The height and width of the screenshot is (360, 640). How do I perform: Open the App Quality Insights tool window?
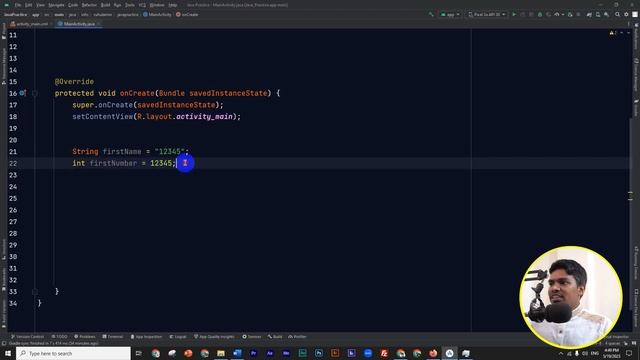click(214, 336)
